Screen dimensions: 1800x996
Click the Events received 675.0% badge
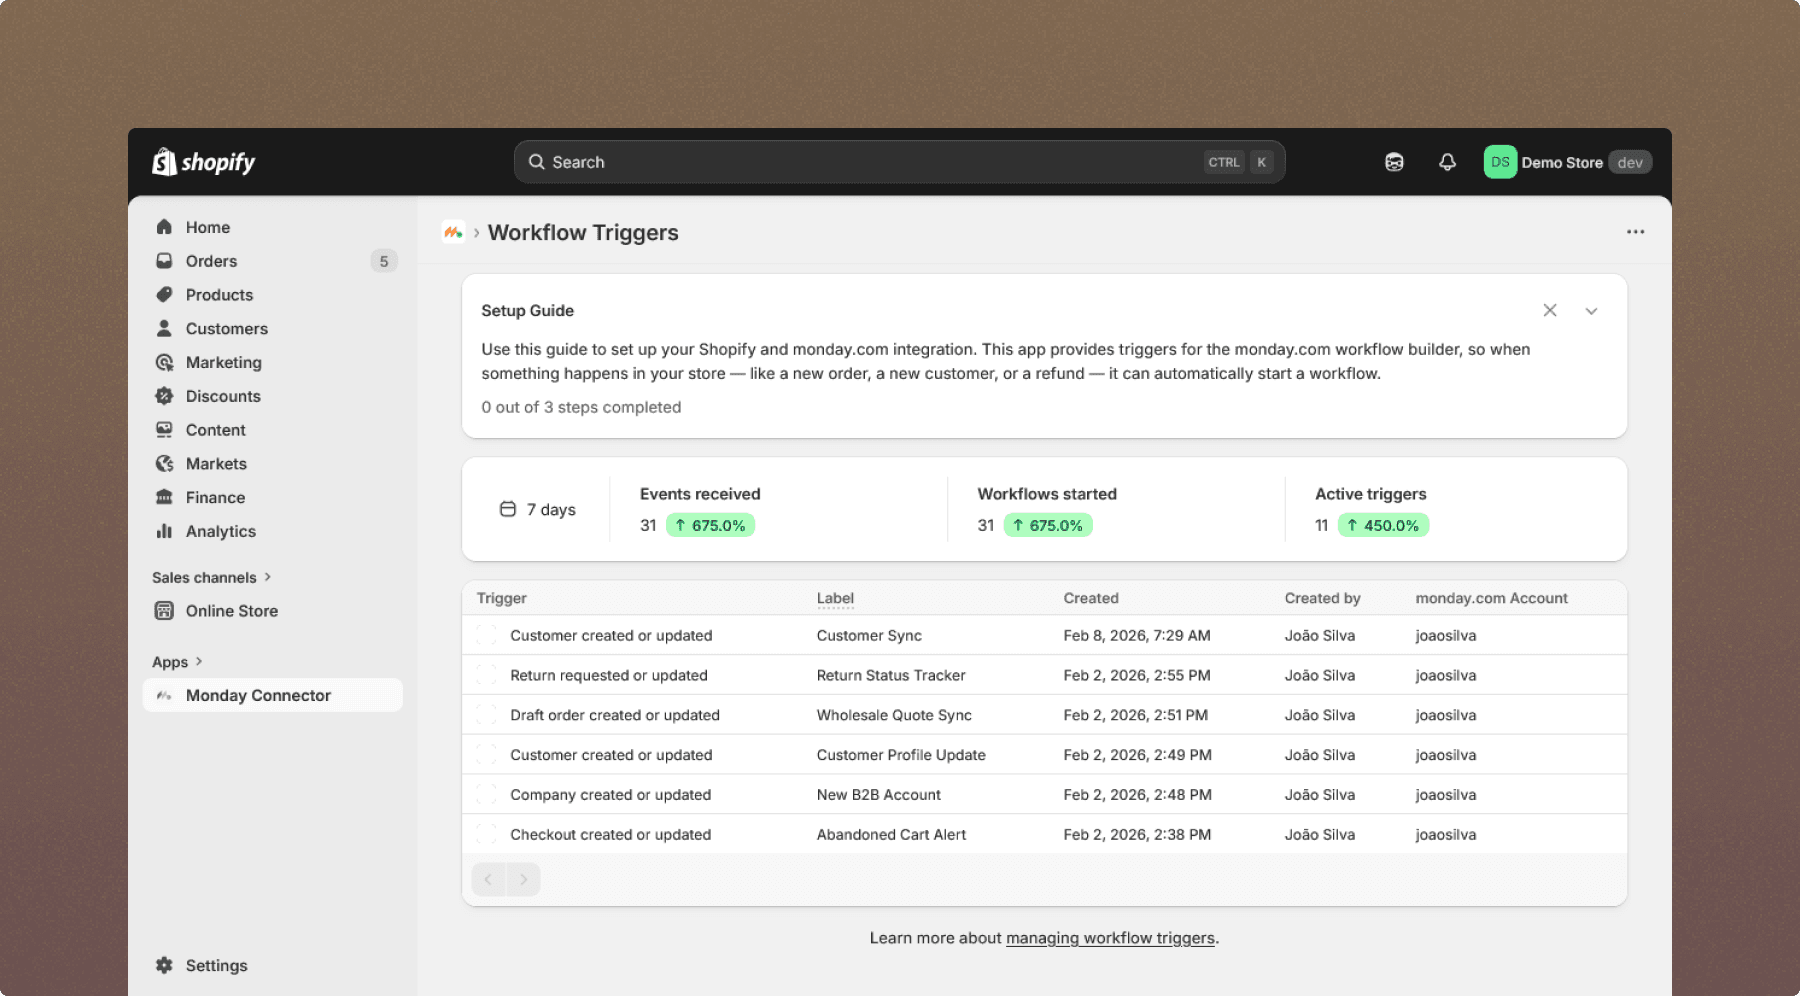click(x=710, y=525)
